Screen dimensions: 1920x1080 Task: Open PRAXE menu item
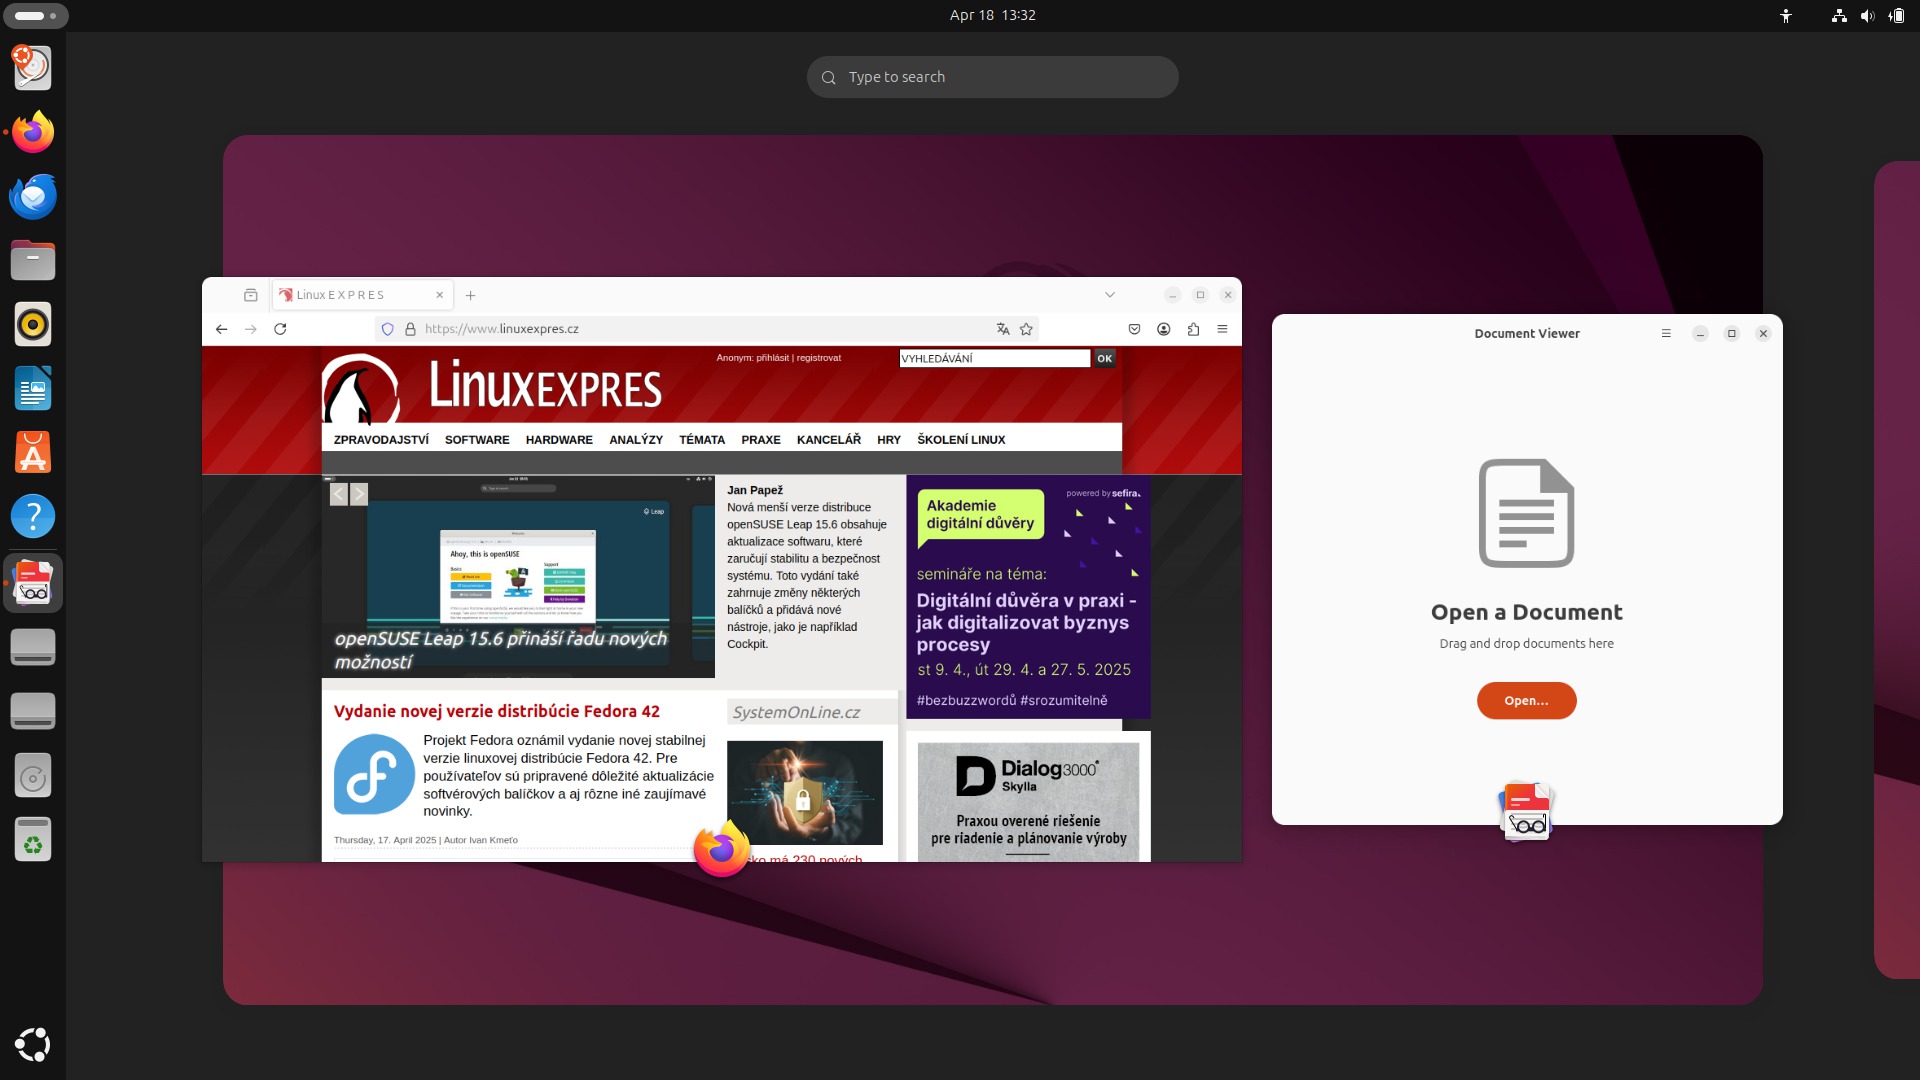761,440
